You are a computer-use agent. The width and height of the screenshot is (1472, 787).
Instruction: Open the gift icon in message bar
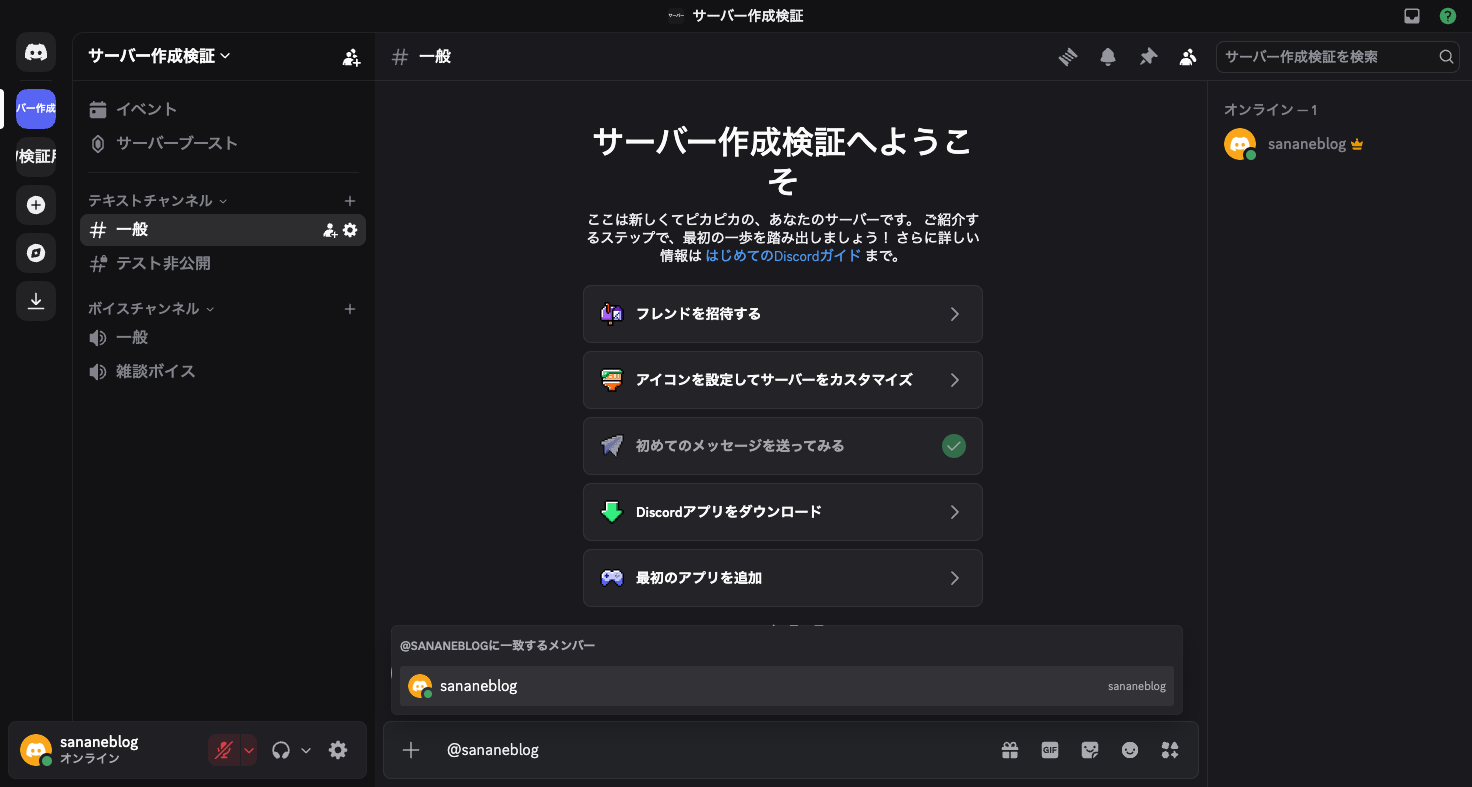(x=1010, y=750)
